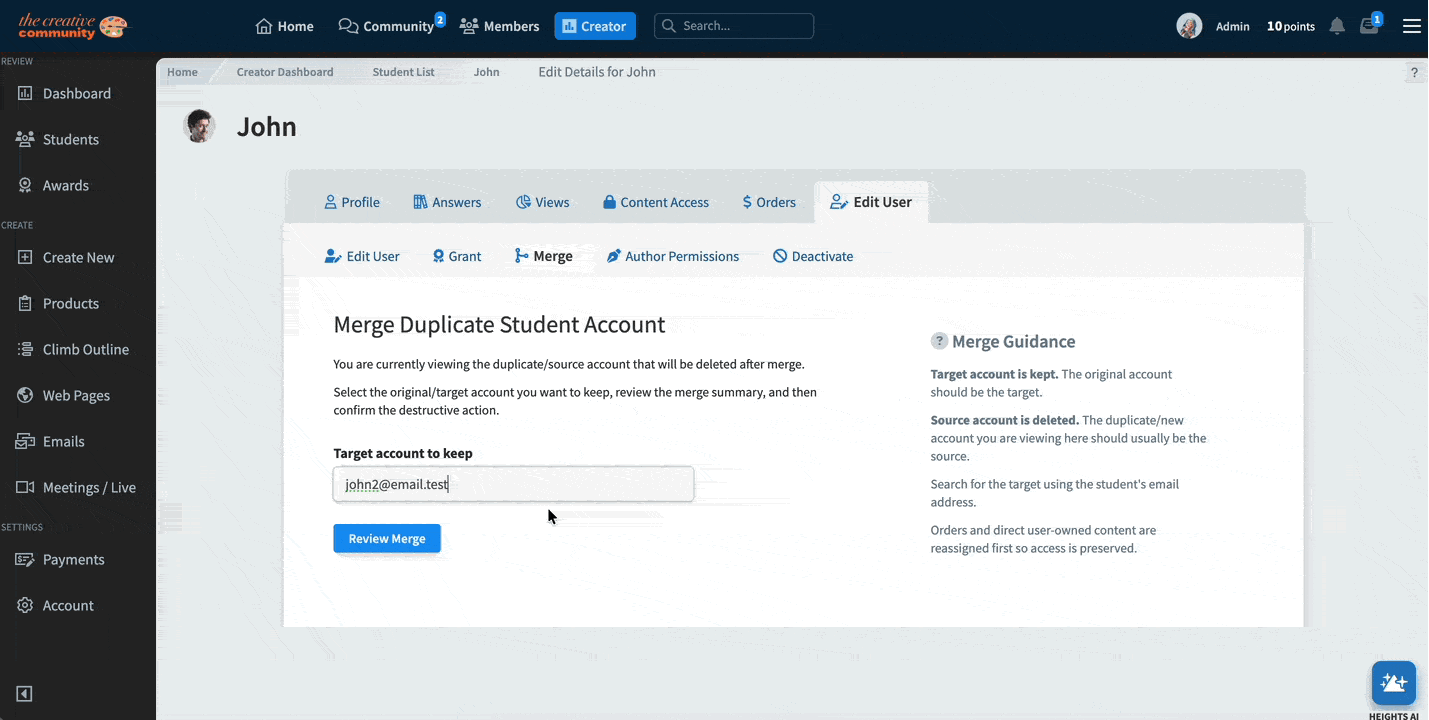
Task: Click the Merge Guidance question icon
Action: pyautogui.click(x=939, y=341)
